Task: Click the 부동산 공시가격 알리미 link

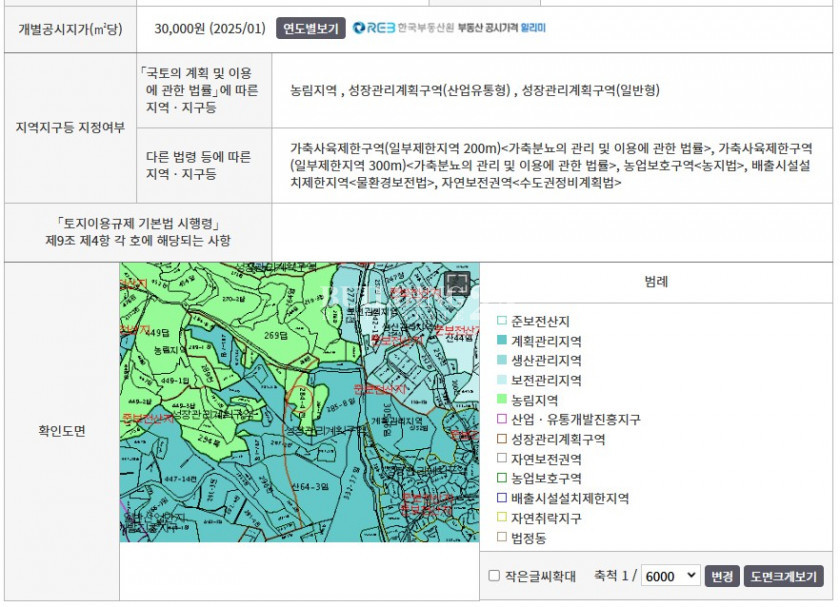Action: 501,28
